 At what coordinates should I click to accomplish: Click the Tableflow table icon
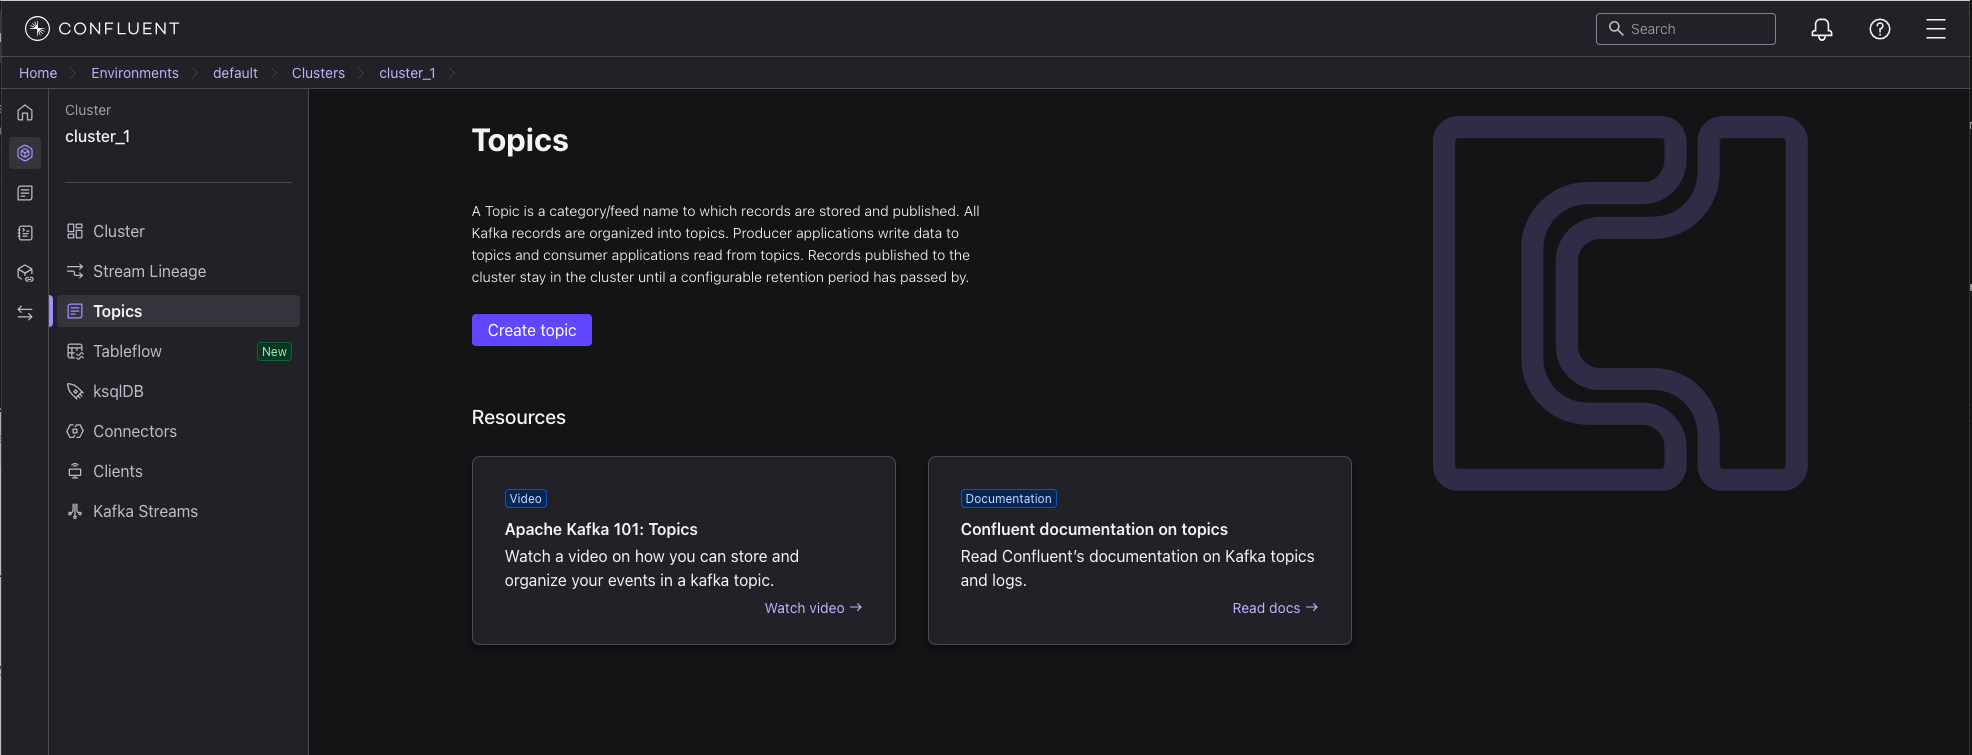75,351
